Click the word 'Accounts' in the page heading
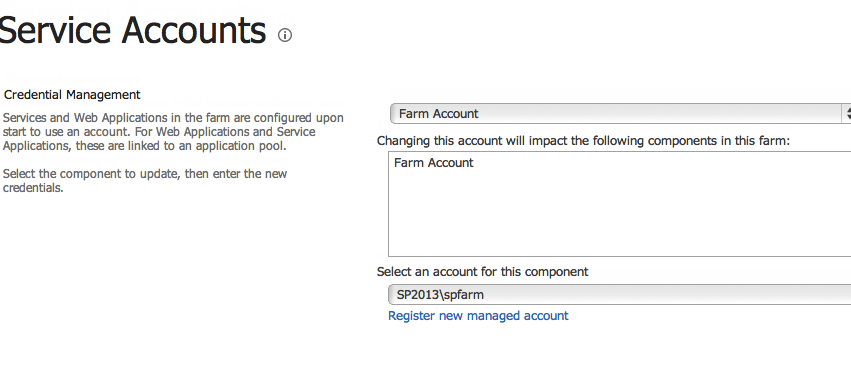The height and width of the screenshot is (372, 851). [194, 30]
